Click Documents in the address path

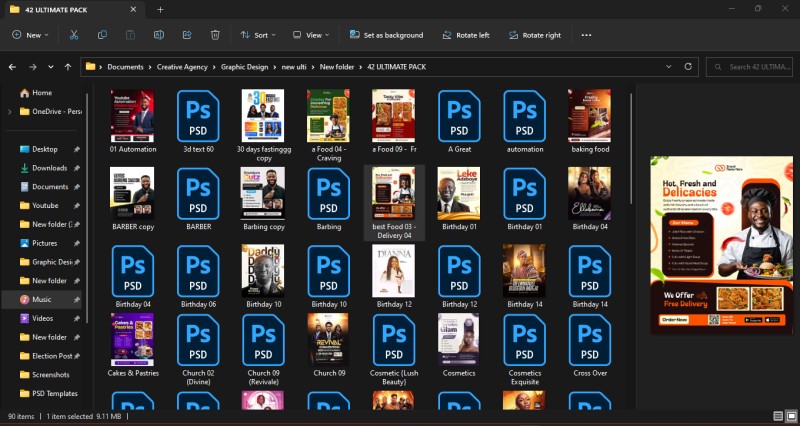[125, 67]
